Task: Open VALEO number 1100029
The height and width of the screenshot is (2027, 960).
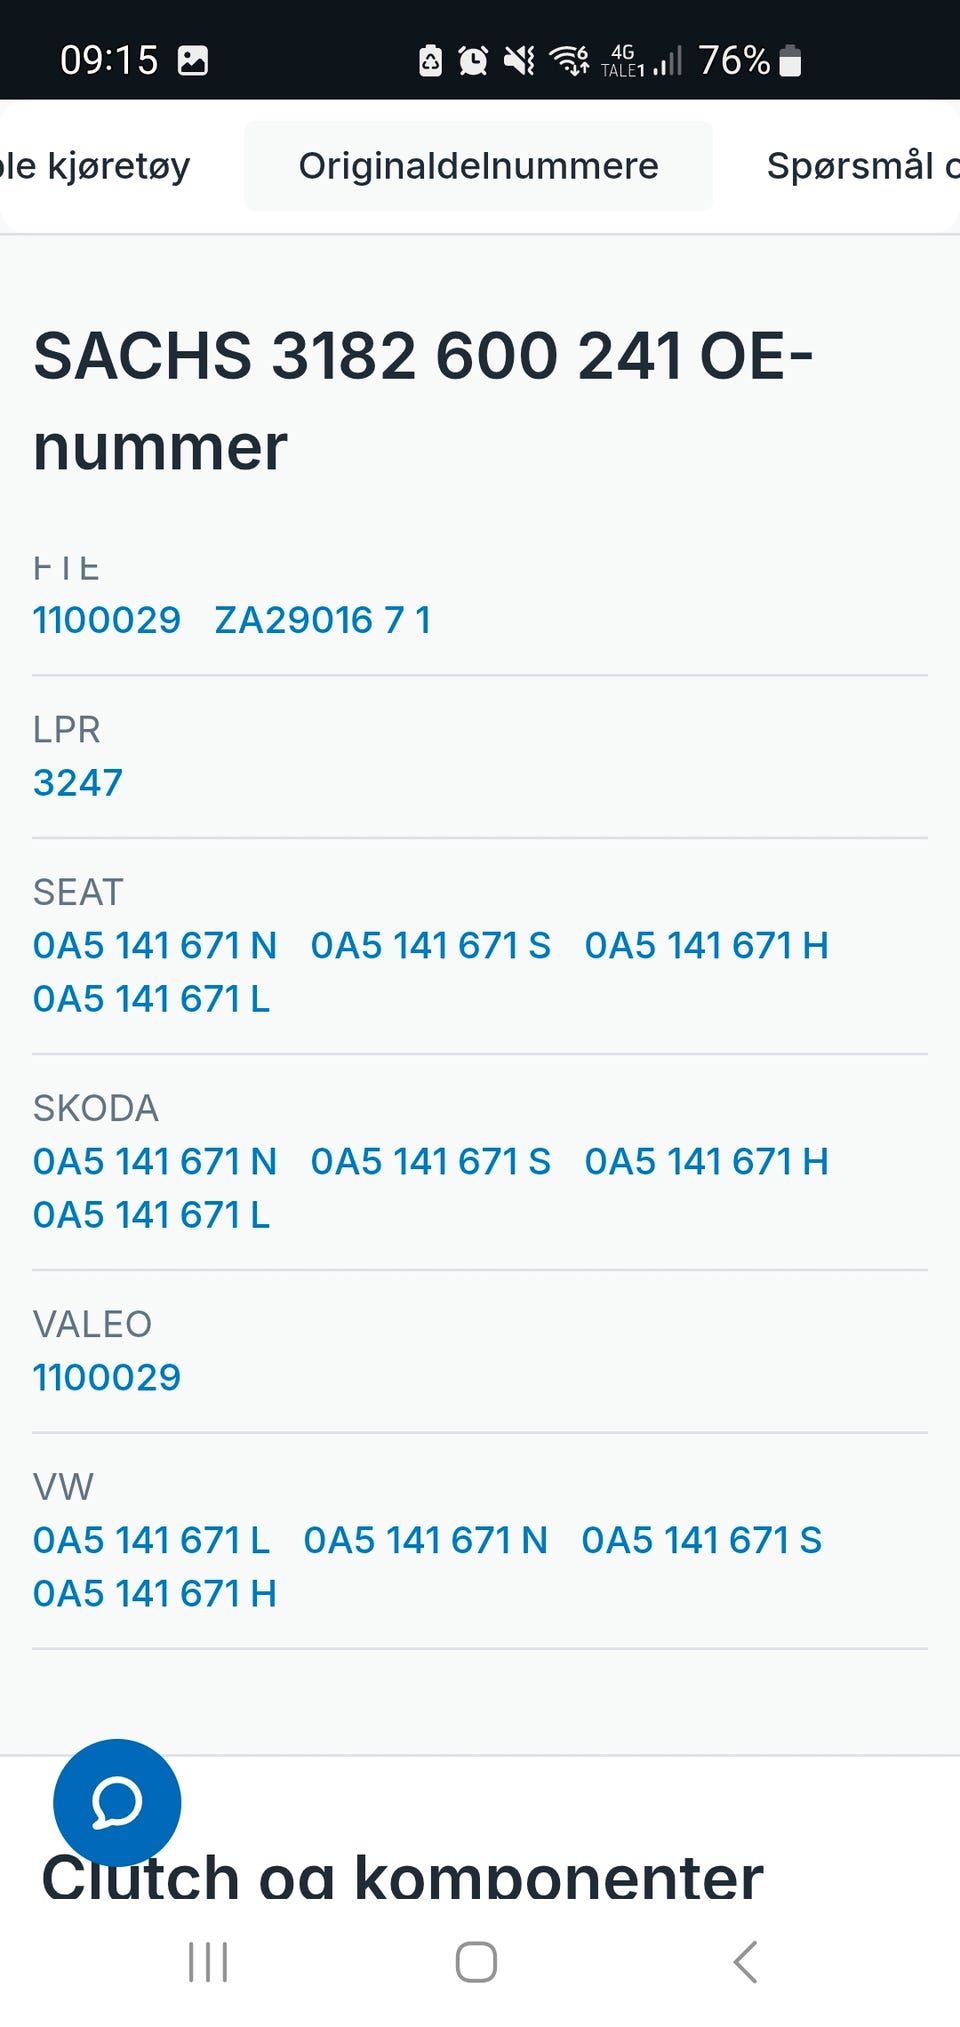Action: pyautogui.click(x=107, y=1377)
